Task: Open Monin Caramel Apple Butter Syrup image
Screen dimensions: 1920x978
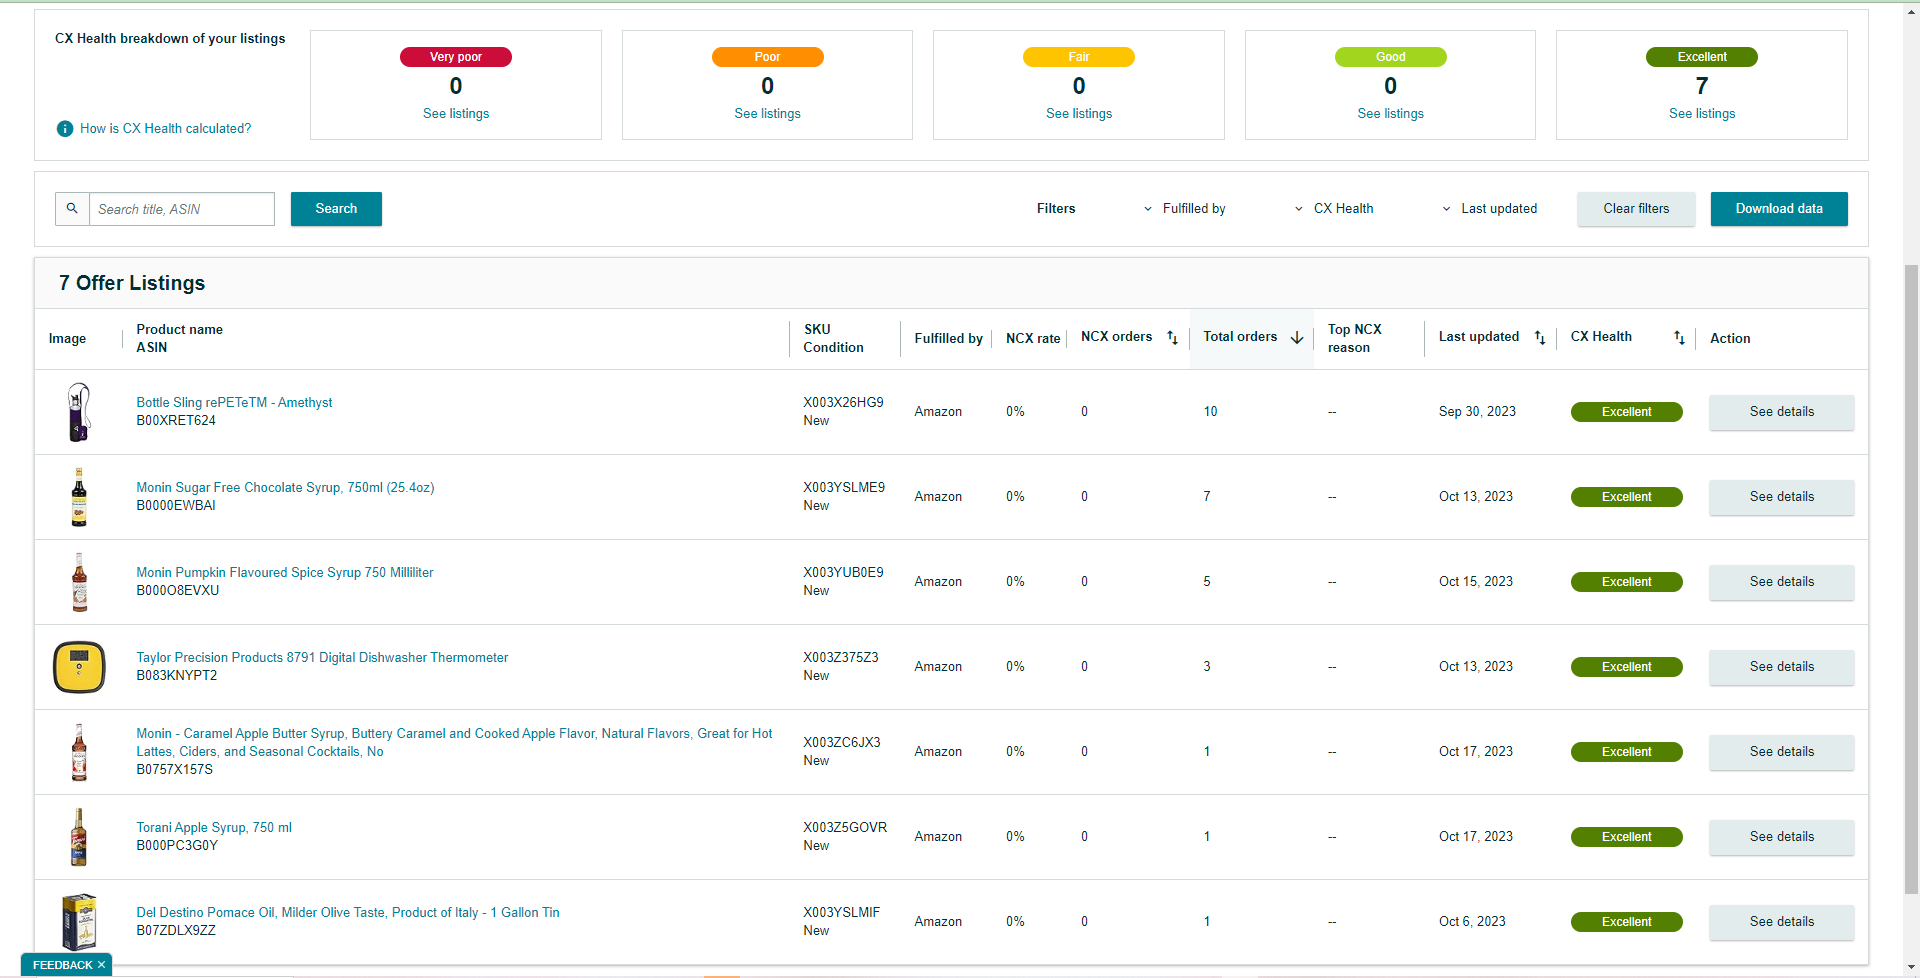Action: (x=79, y=752)
